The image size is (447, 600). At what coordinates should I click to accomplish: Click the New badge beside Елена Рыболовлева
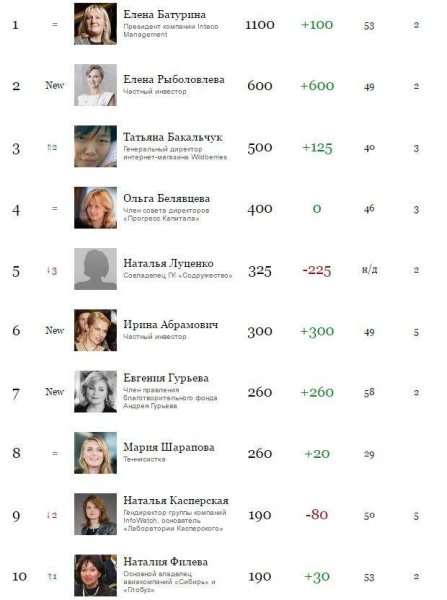[x=55, y=85]
